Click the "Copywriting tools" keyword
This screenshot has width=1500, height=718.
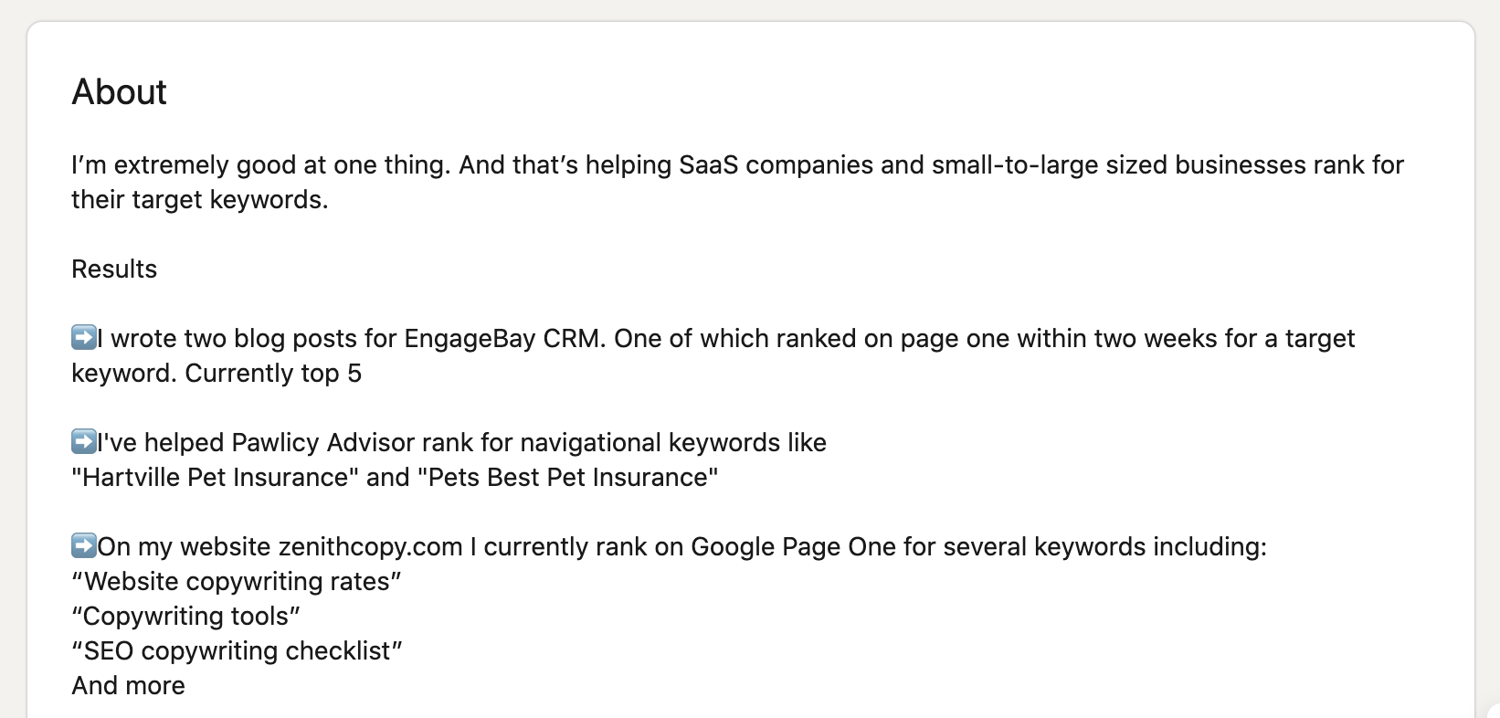click(186, 616)
